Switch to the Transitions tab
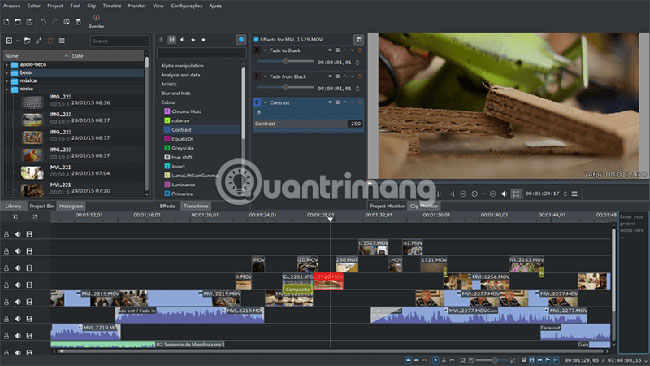 click(196, 206)
